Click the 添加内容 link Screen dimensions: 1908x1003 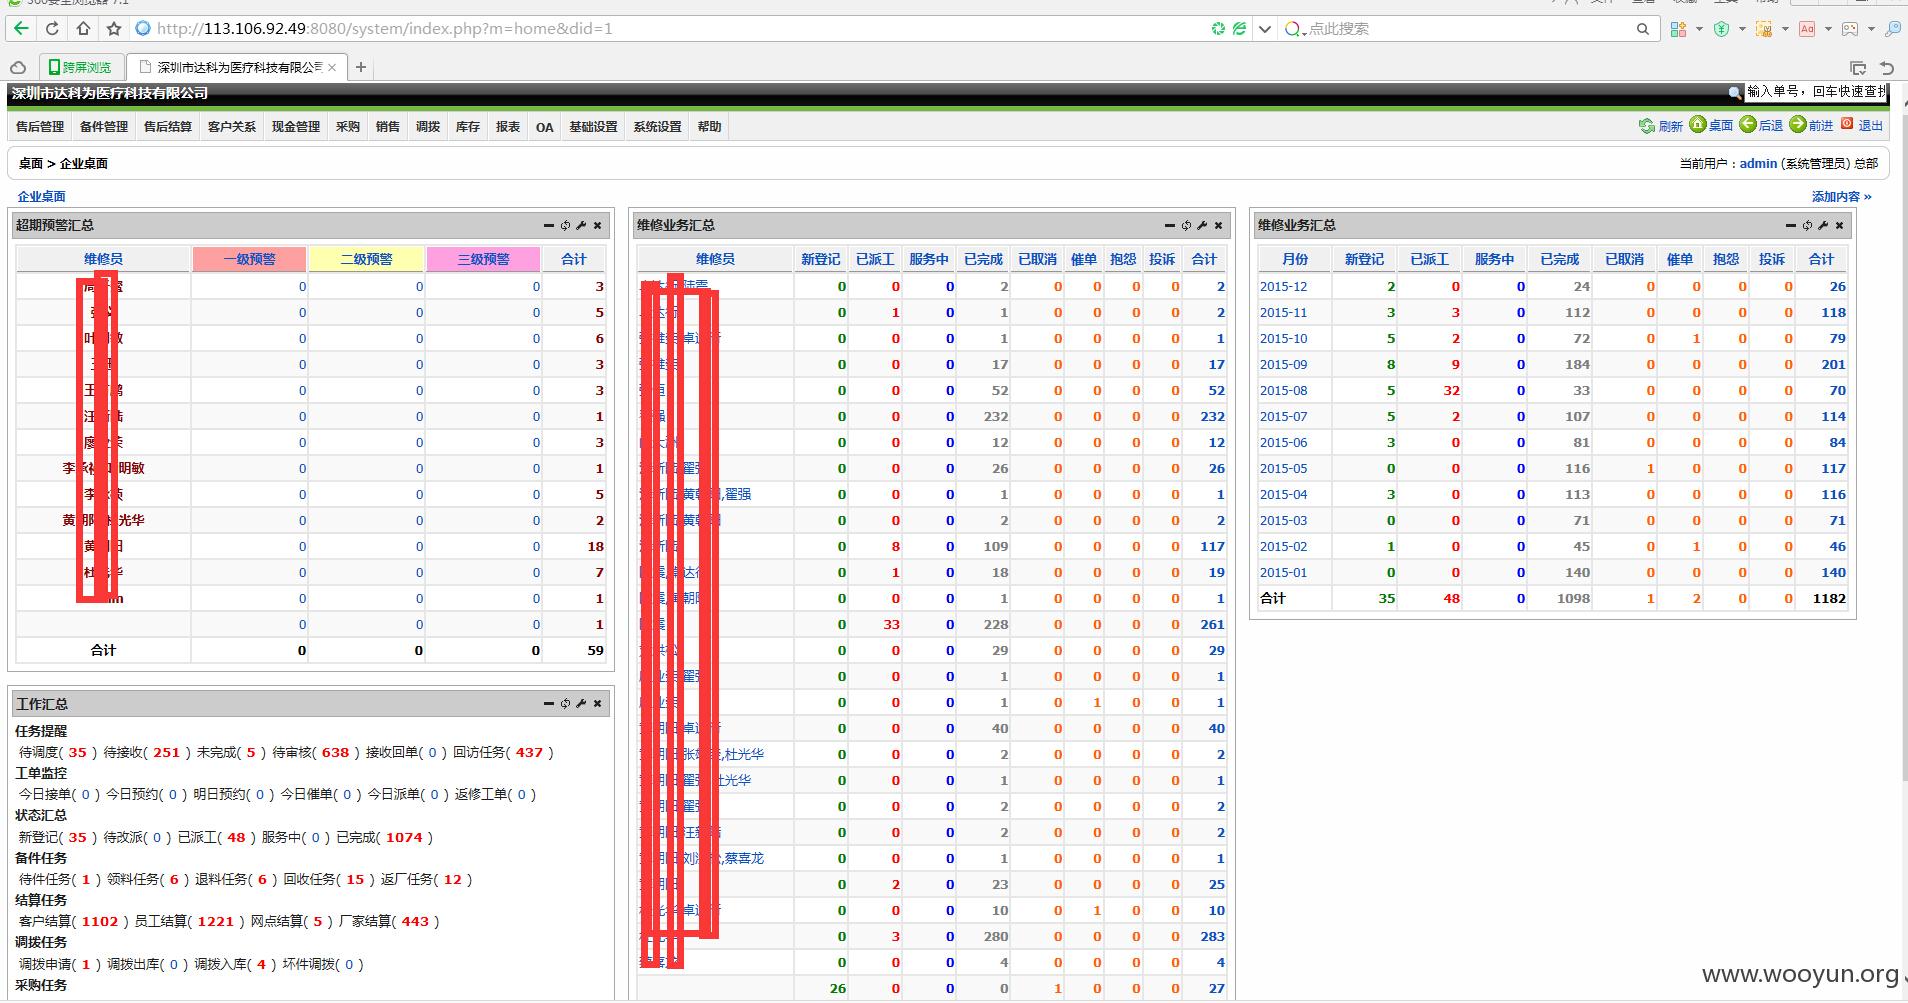(1841, 197)
